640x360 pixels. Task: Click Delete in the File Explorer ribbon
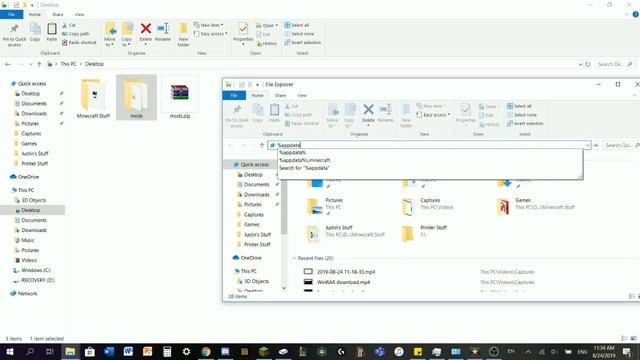(368, 113)
